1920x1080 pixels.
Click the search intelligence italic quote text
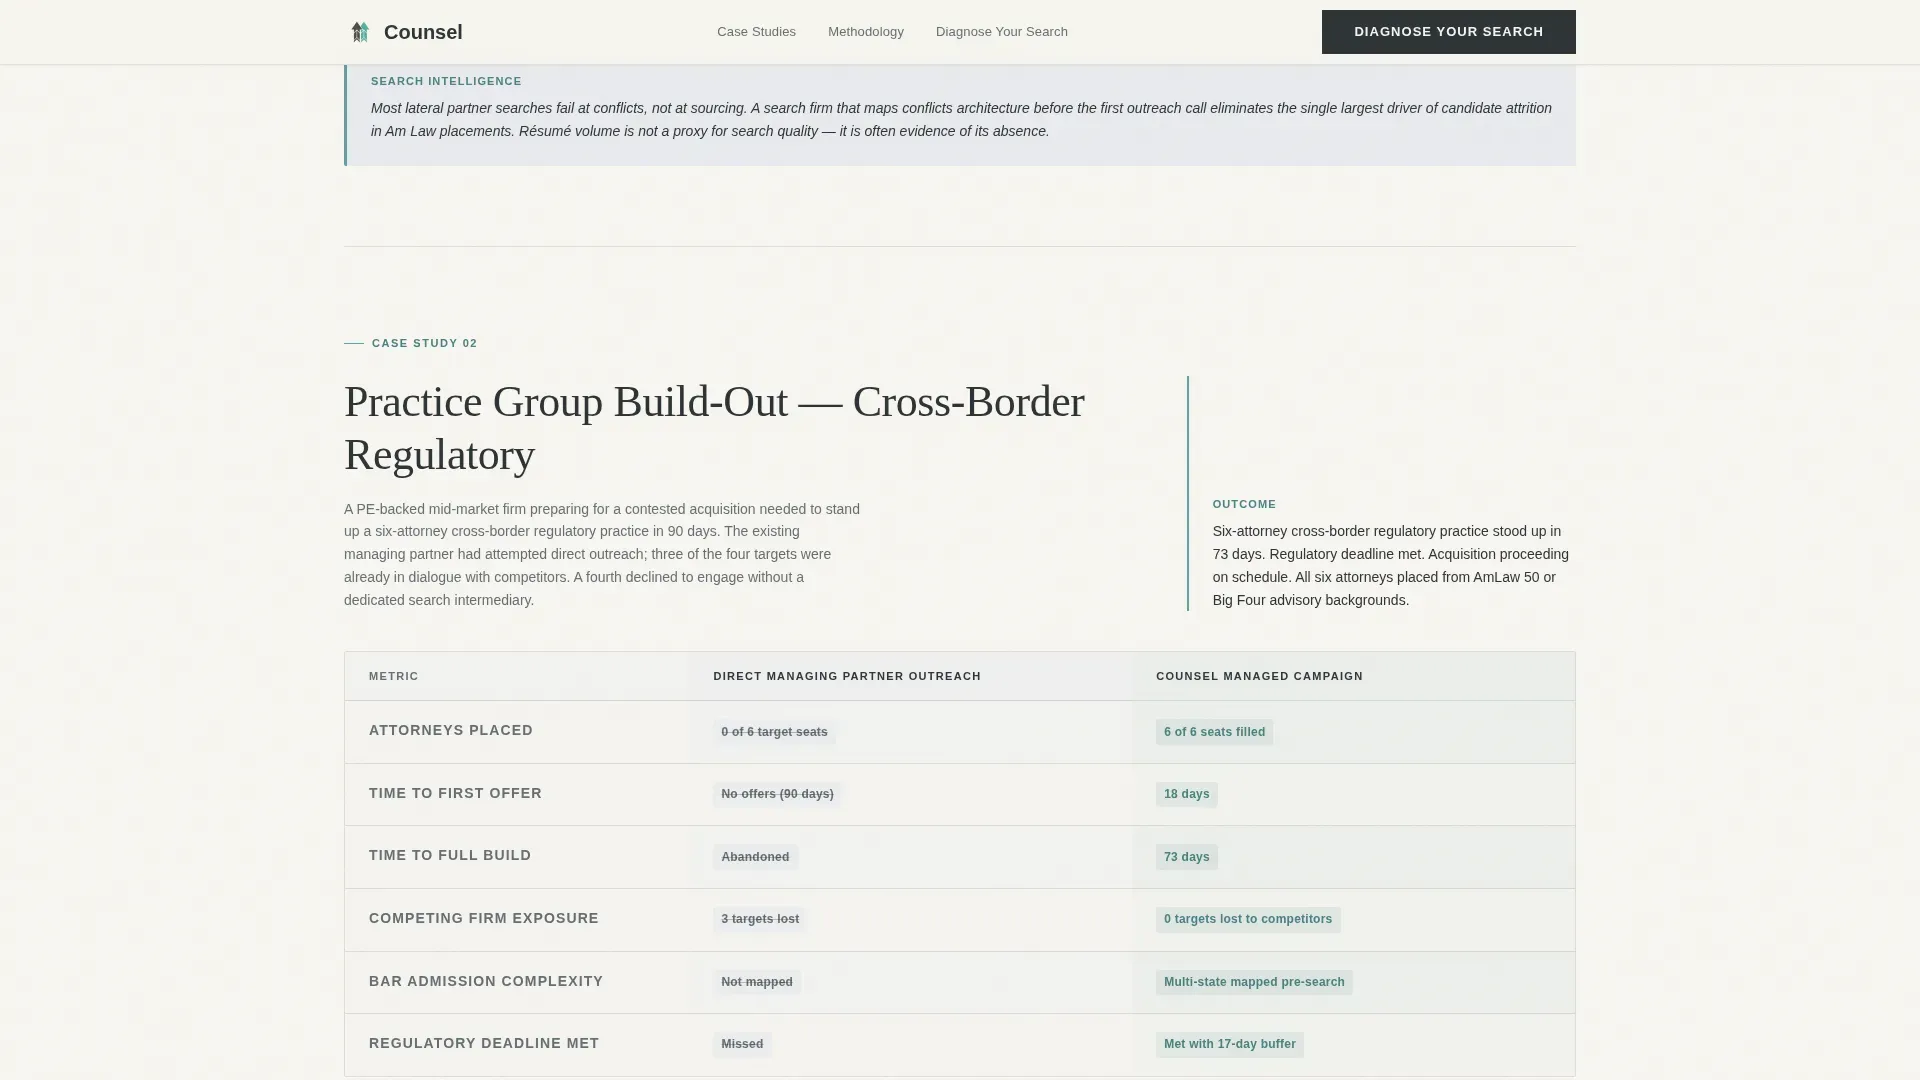(x=961, y=120)
